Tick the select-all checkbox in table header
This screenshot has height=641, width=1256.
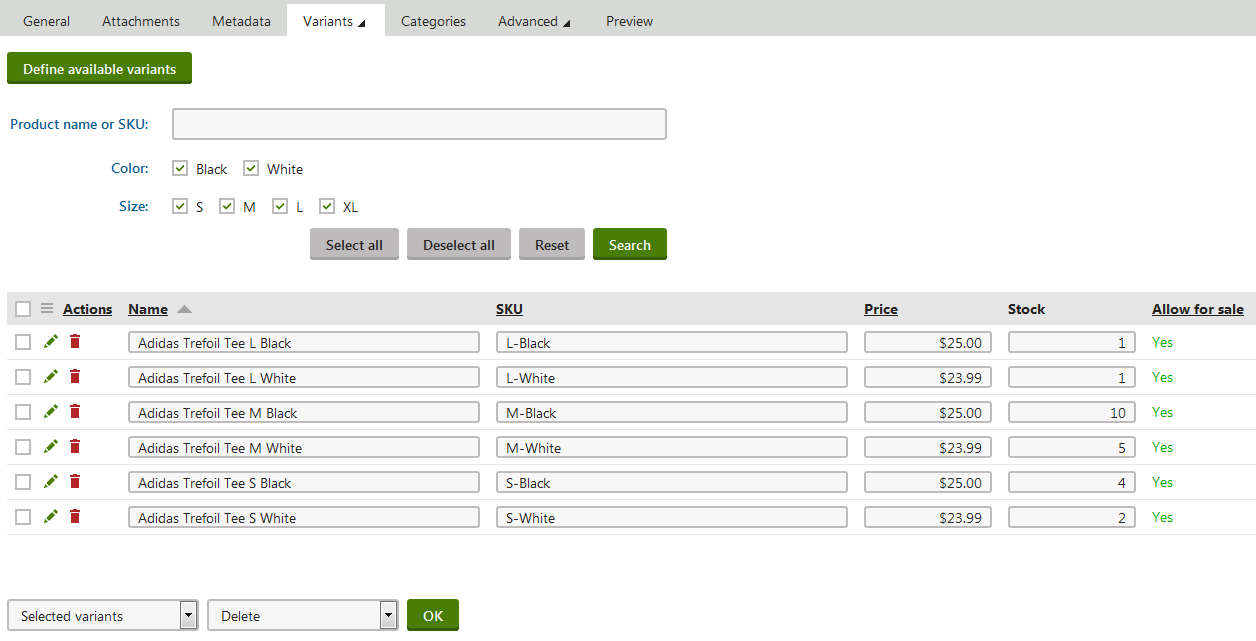click(x=23, y=309)
